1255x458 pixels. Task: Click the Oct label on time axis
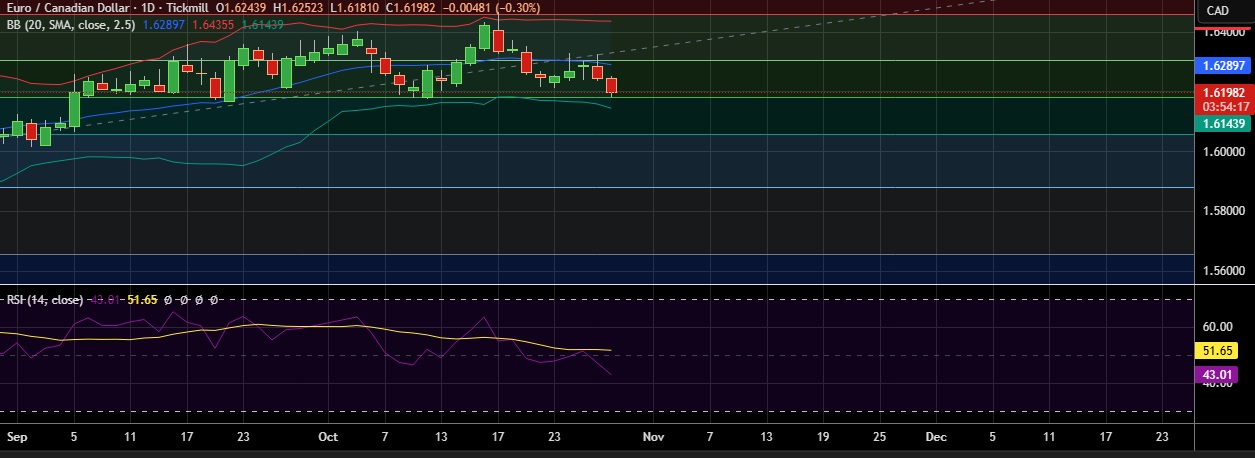(x=327, y=437)
